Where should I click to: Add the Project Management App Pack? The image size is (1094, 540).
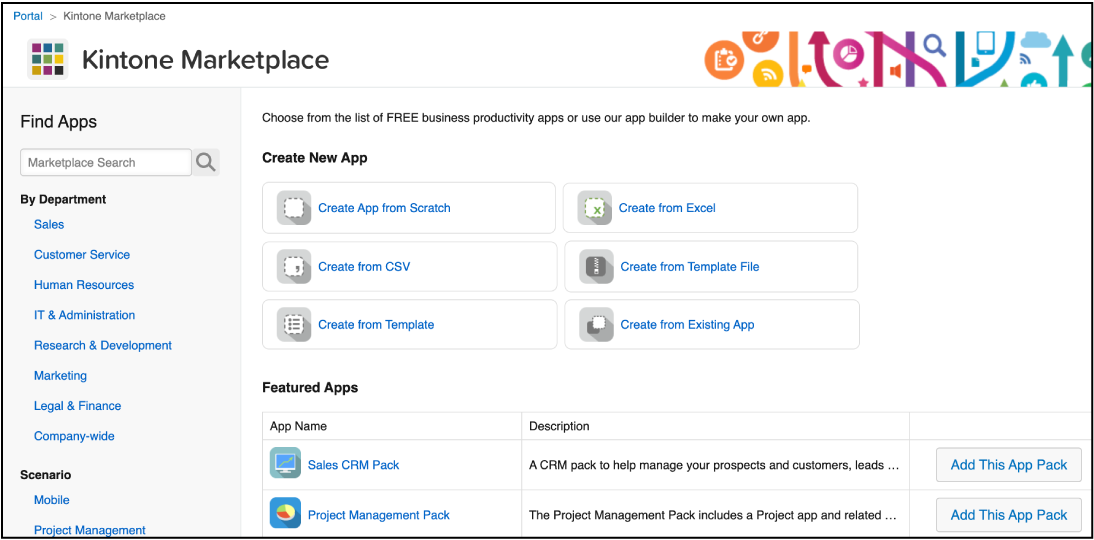(x=1008, y=515)
